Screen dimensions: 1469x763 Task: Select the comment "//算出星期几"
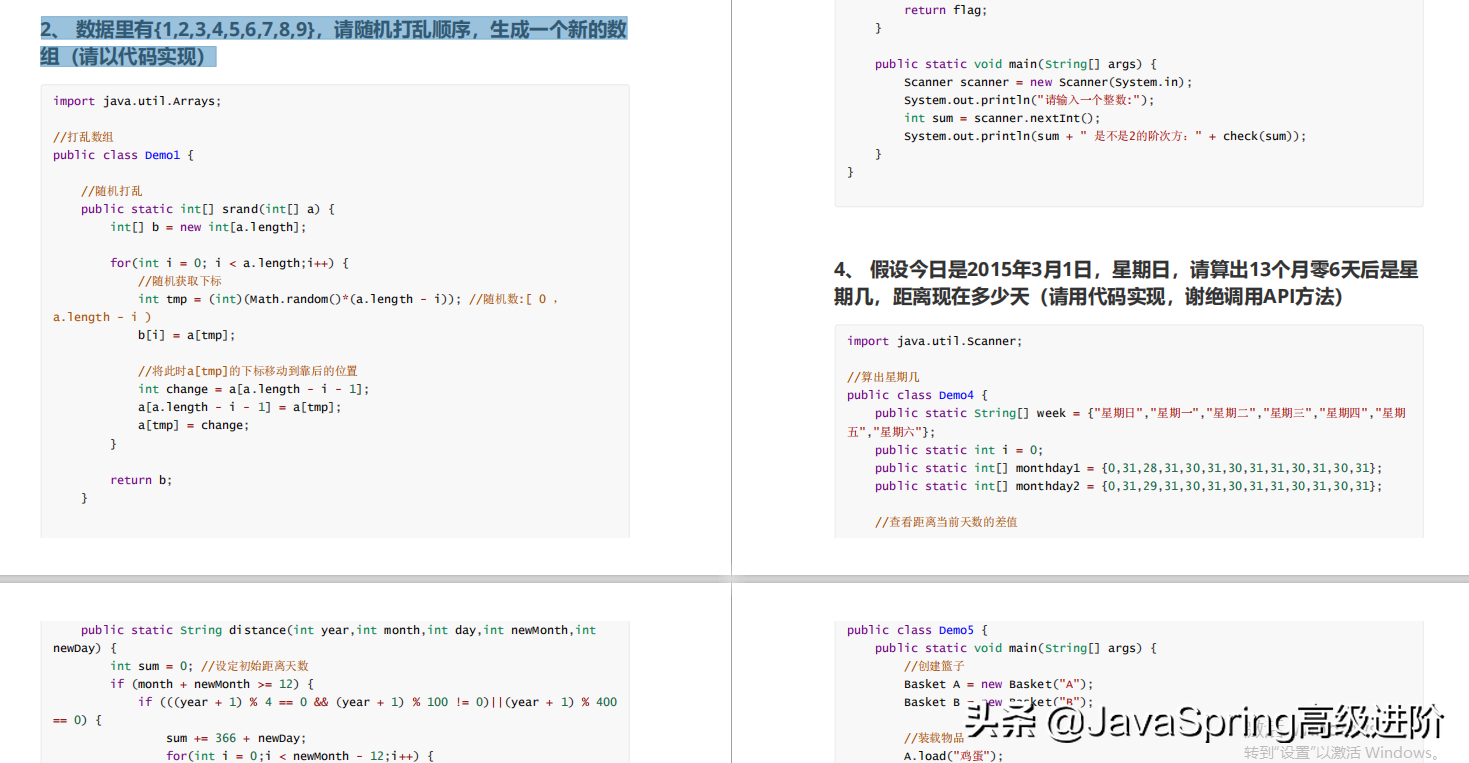[883, 377]
